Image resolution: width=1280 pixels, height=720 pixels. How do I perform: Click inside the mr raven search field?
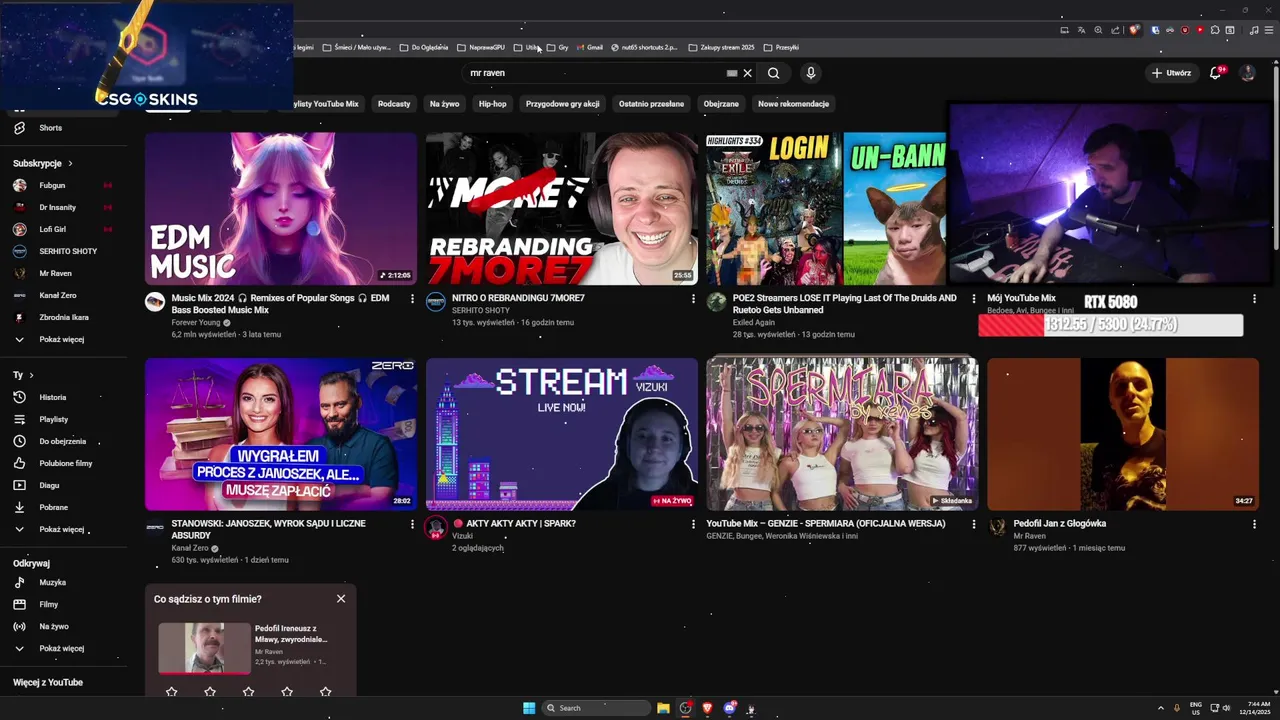(595, 73)
